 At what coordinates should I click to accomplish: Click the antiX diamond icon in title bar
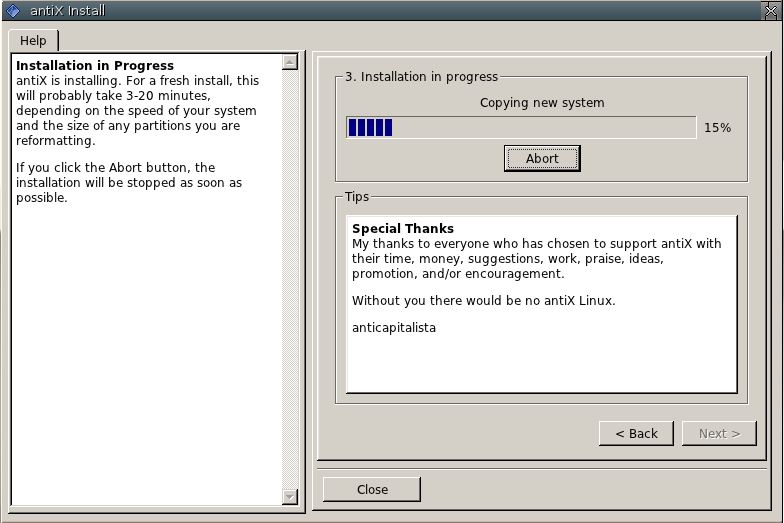(x=13, y=10)
